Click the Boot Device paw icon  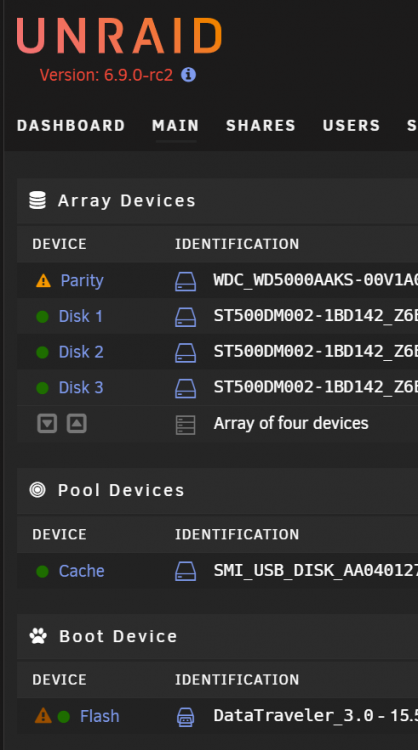[x=38, y=636]
